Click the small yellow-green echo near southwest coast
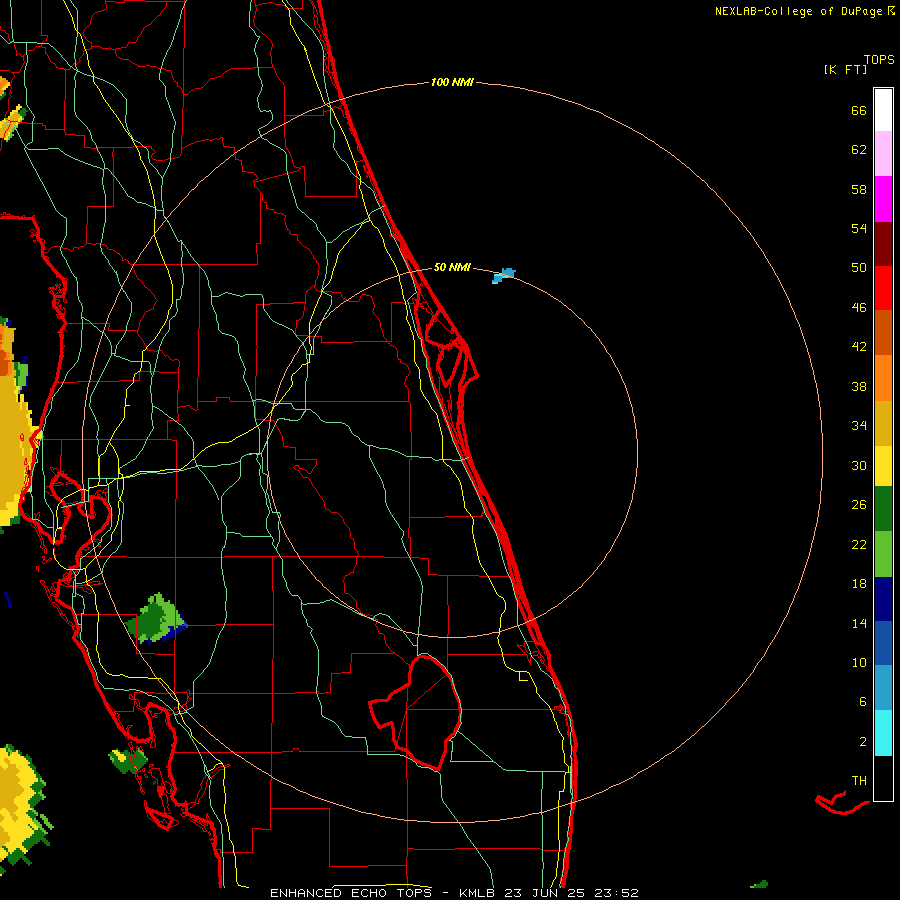Viewport: 900px width, 900px height. click(x=128, y=760)
